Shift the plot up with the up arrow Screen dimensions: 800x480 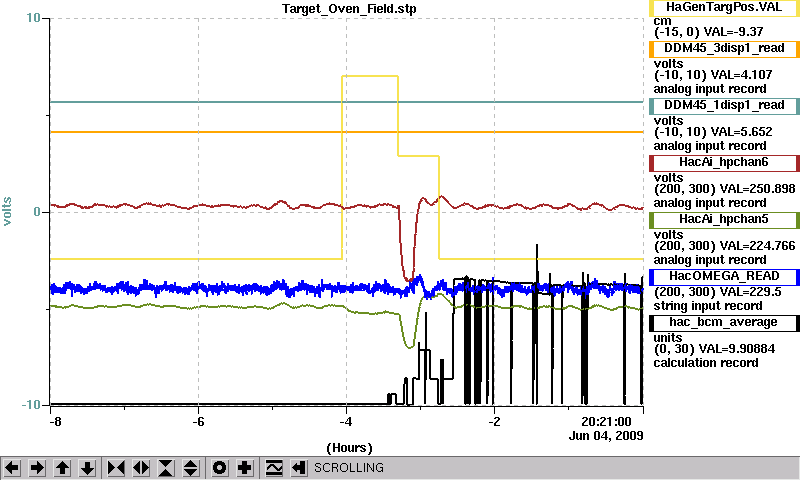point(62,468)
